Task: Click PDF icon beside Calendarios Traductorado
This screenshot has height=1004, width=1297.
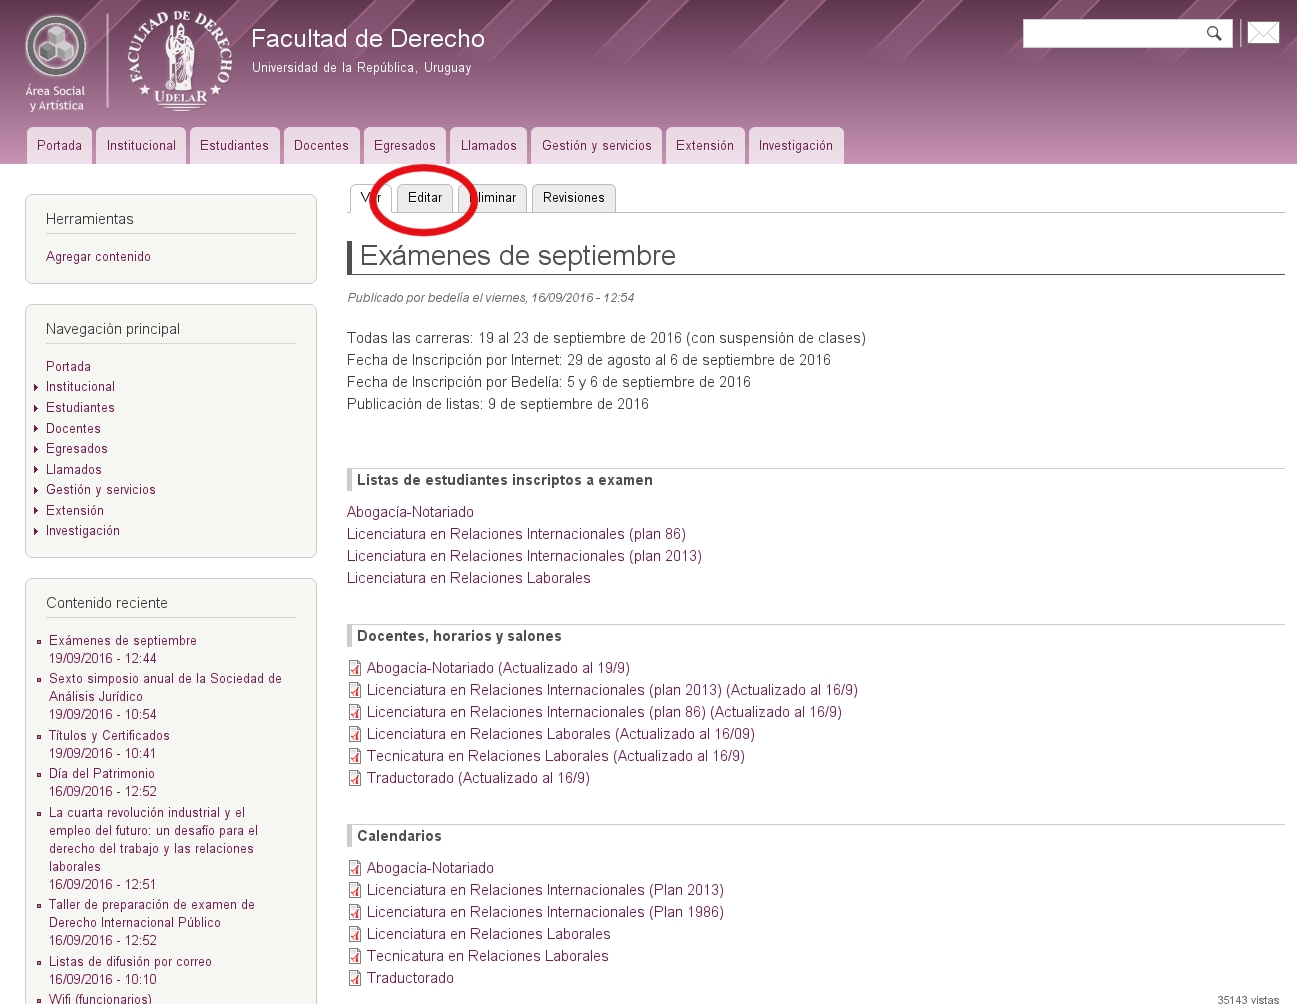Action: (355, 978)
